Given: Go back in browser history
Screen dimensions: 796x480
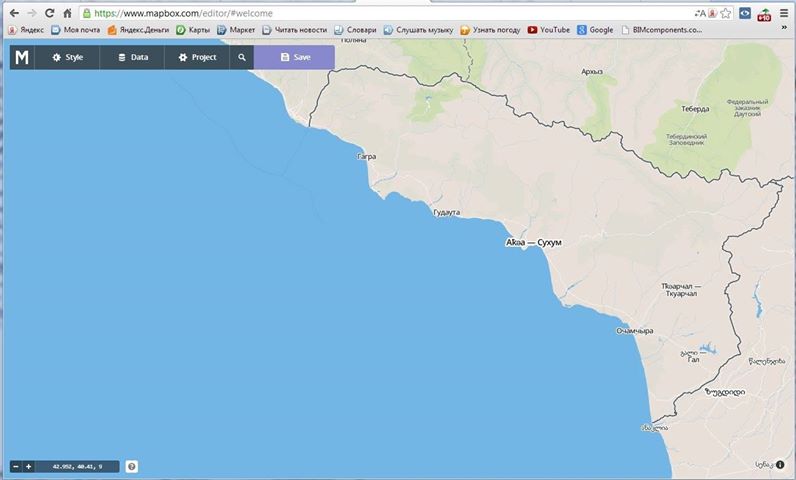Looking at the screenshot, I should [x=14, y=13].
